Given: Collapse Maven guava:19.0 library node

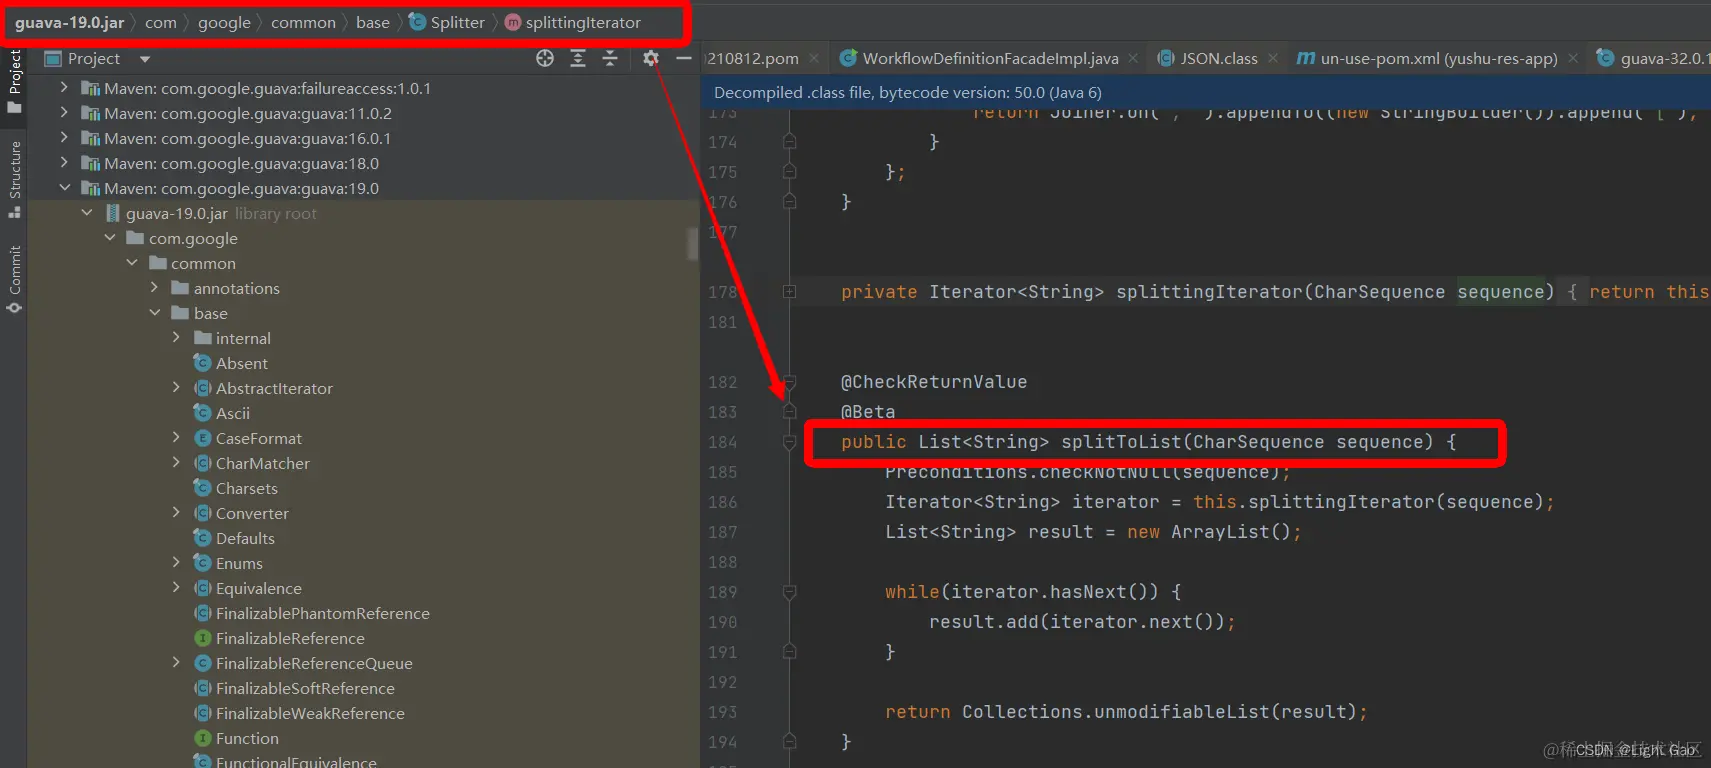Looking at the screenshot, I should pos(64,188).
